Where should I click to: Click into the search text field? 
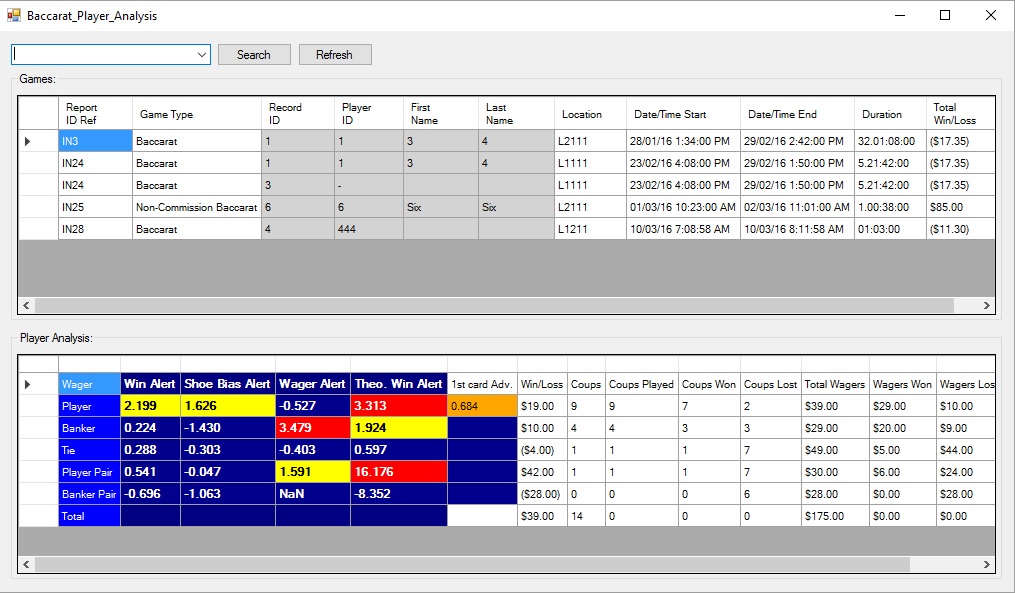pos(102,55)
